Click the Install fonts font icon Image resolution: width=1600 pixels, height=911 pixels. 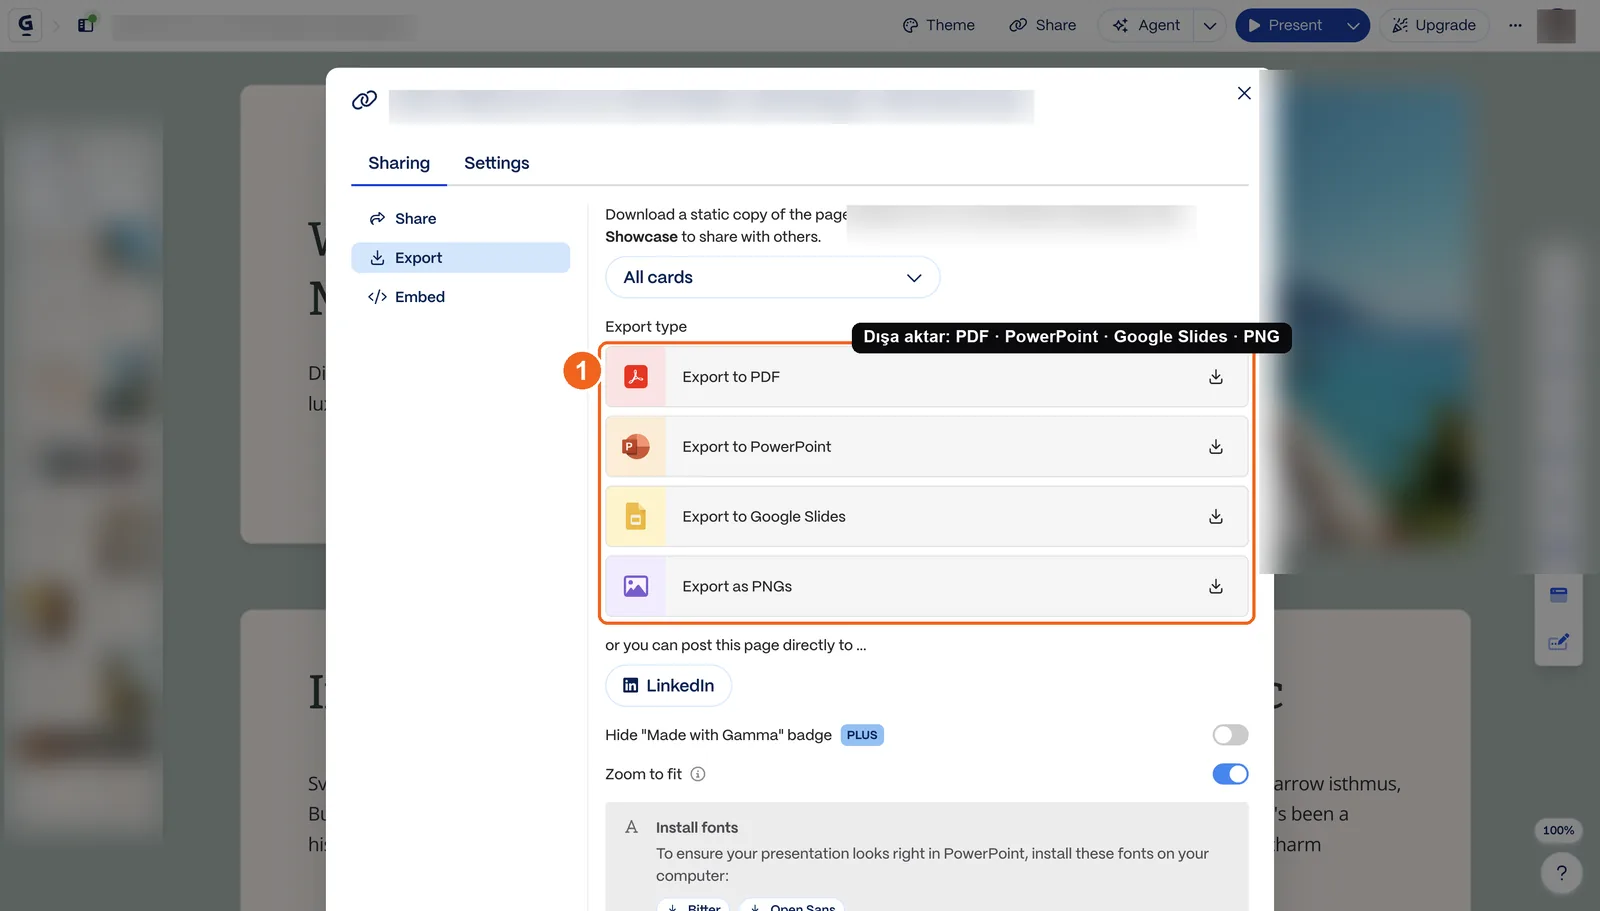tap(631, 828)
